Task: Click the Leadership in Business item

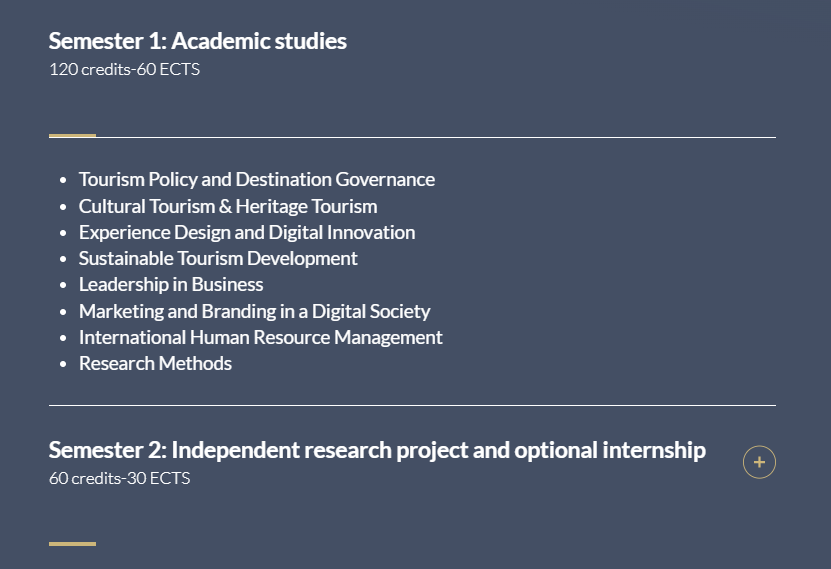Action: click(170, 284)
